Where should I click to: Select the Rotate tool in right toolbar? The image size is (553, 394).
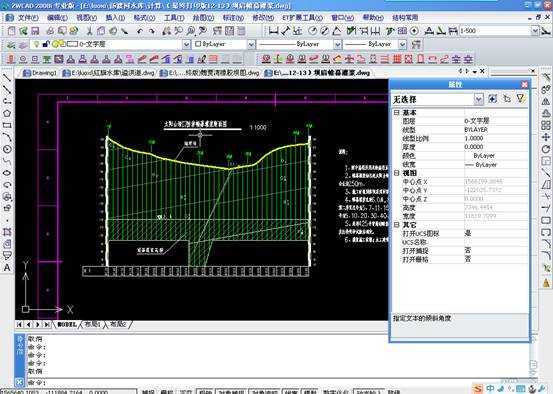(546, 149)
